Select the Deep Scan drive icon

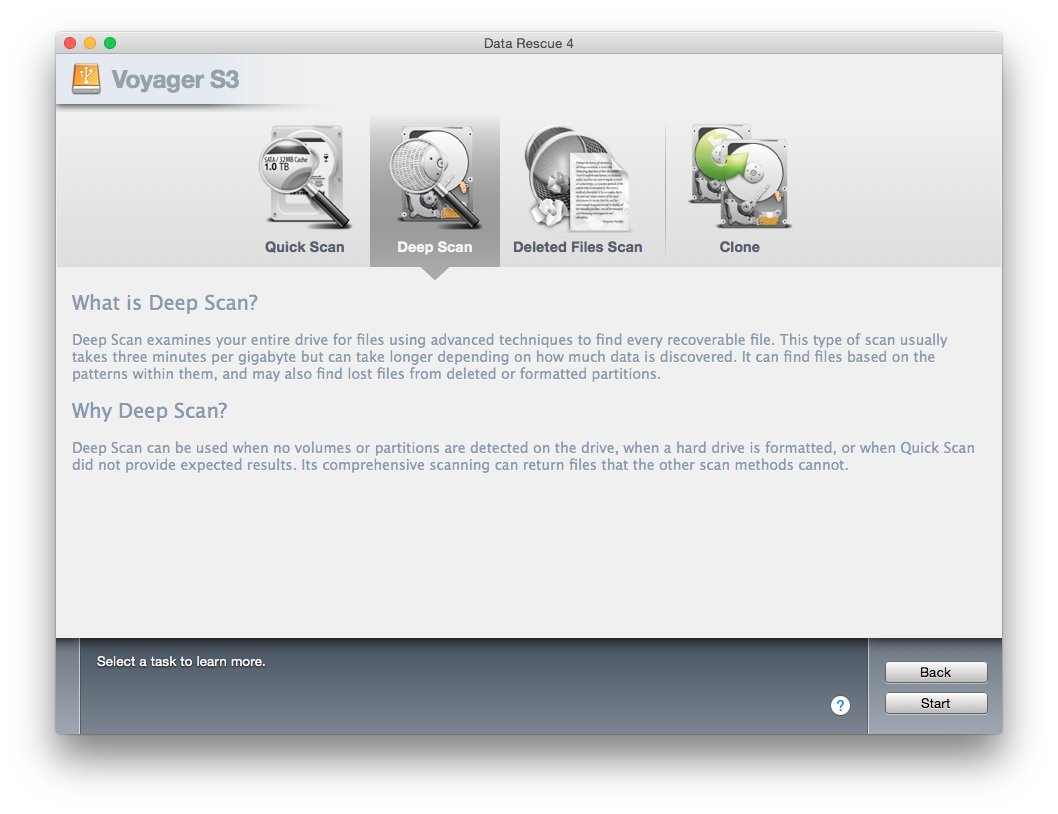point(435,177)
